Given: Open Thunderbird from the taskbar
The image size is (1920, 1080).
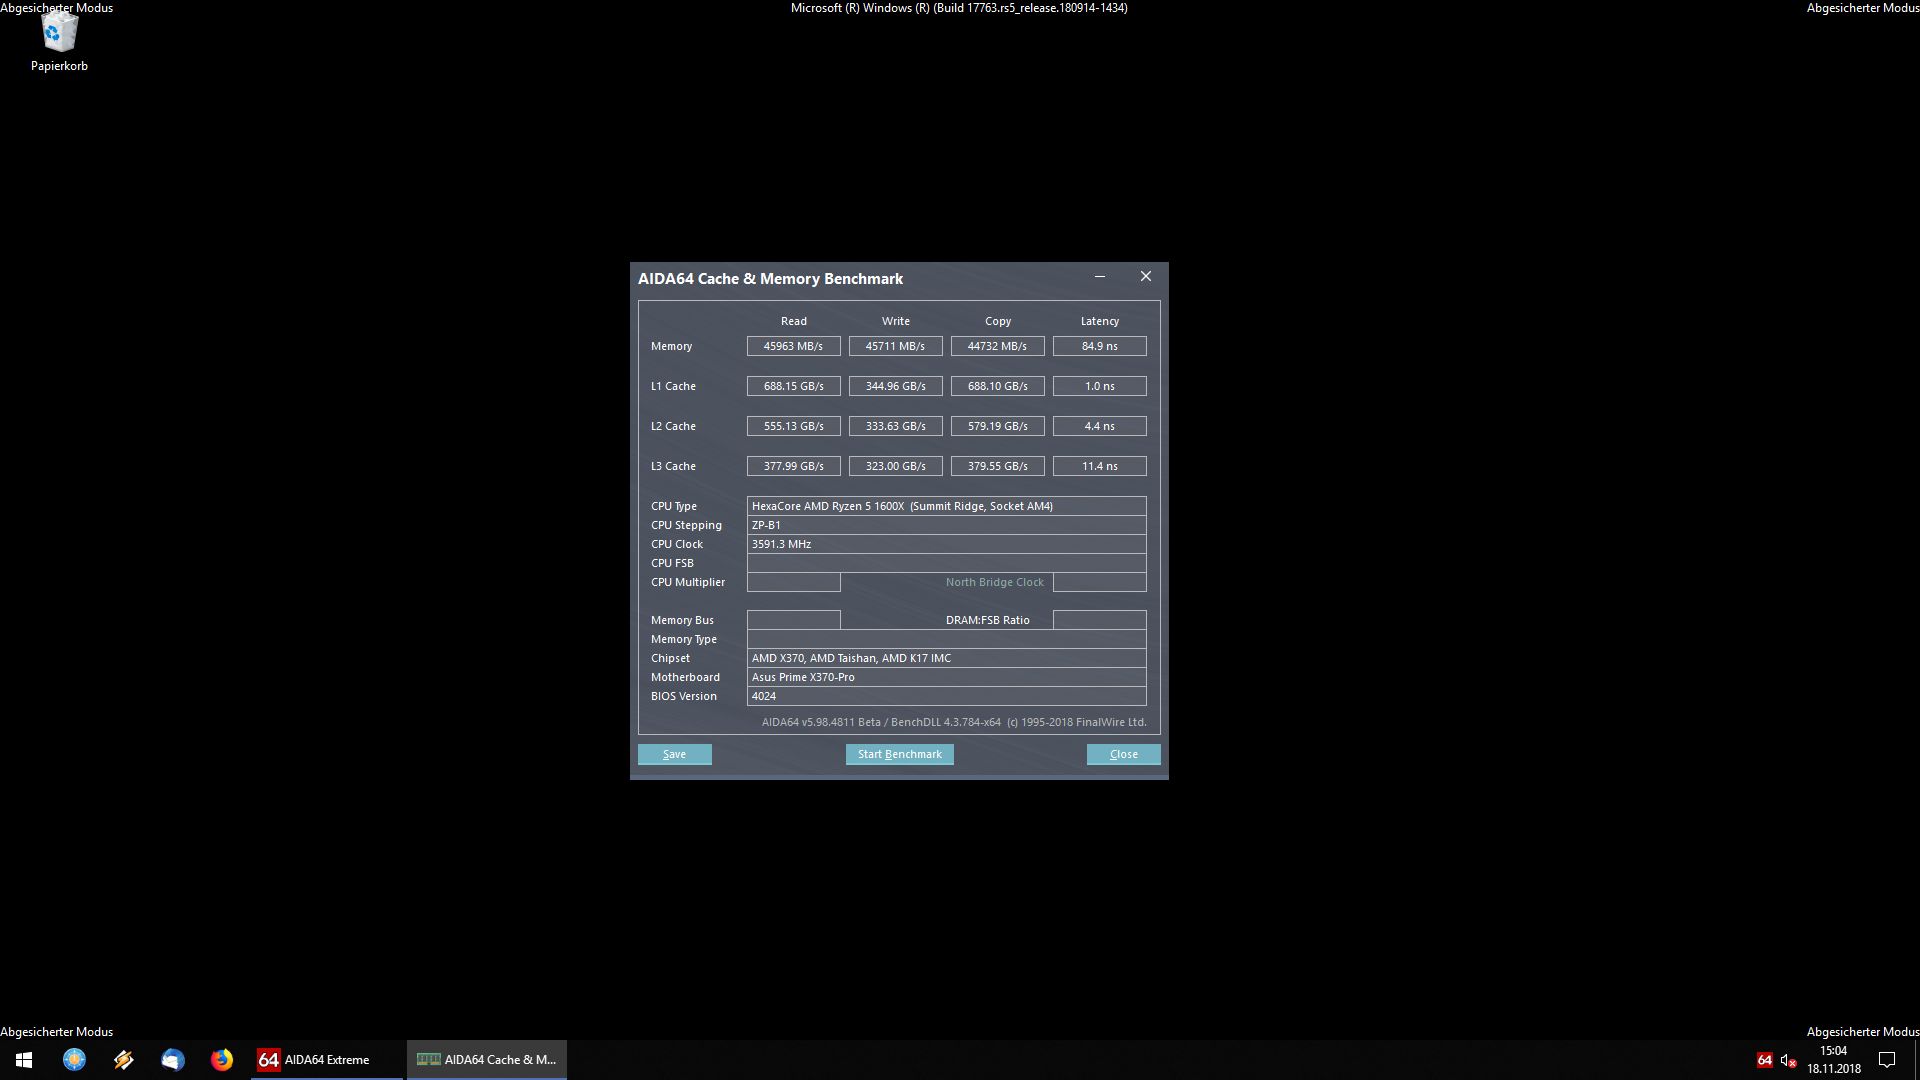Looking at the screenshot, I should (x=173, y=1060).
